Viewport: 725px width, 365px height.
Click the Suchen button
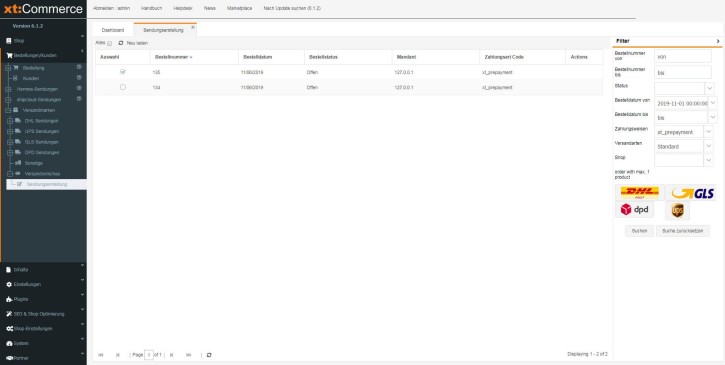coord(639,231)
